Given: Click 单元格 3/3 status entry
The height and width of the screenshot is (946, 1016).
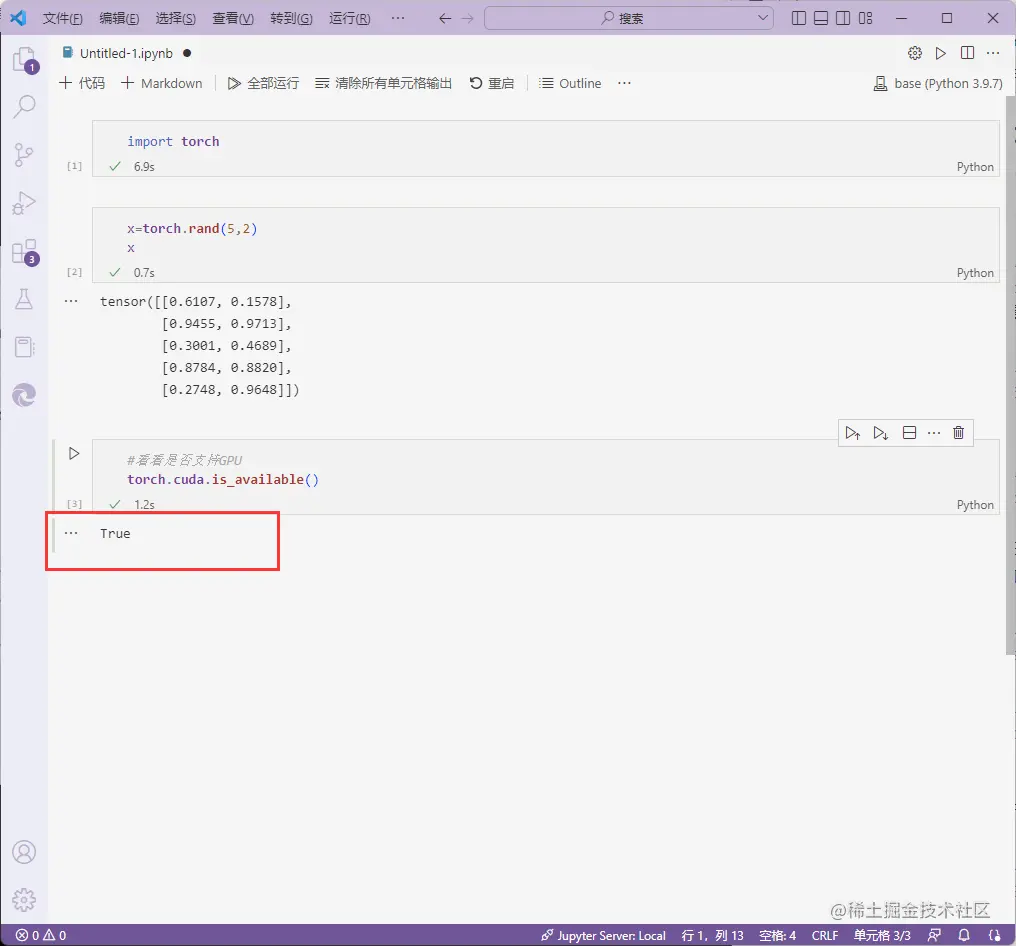Looking at the screenshot, I should [x=882, y=935].
